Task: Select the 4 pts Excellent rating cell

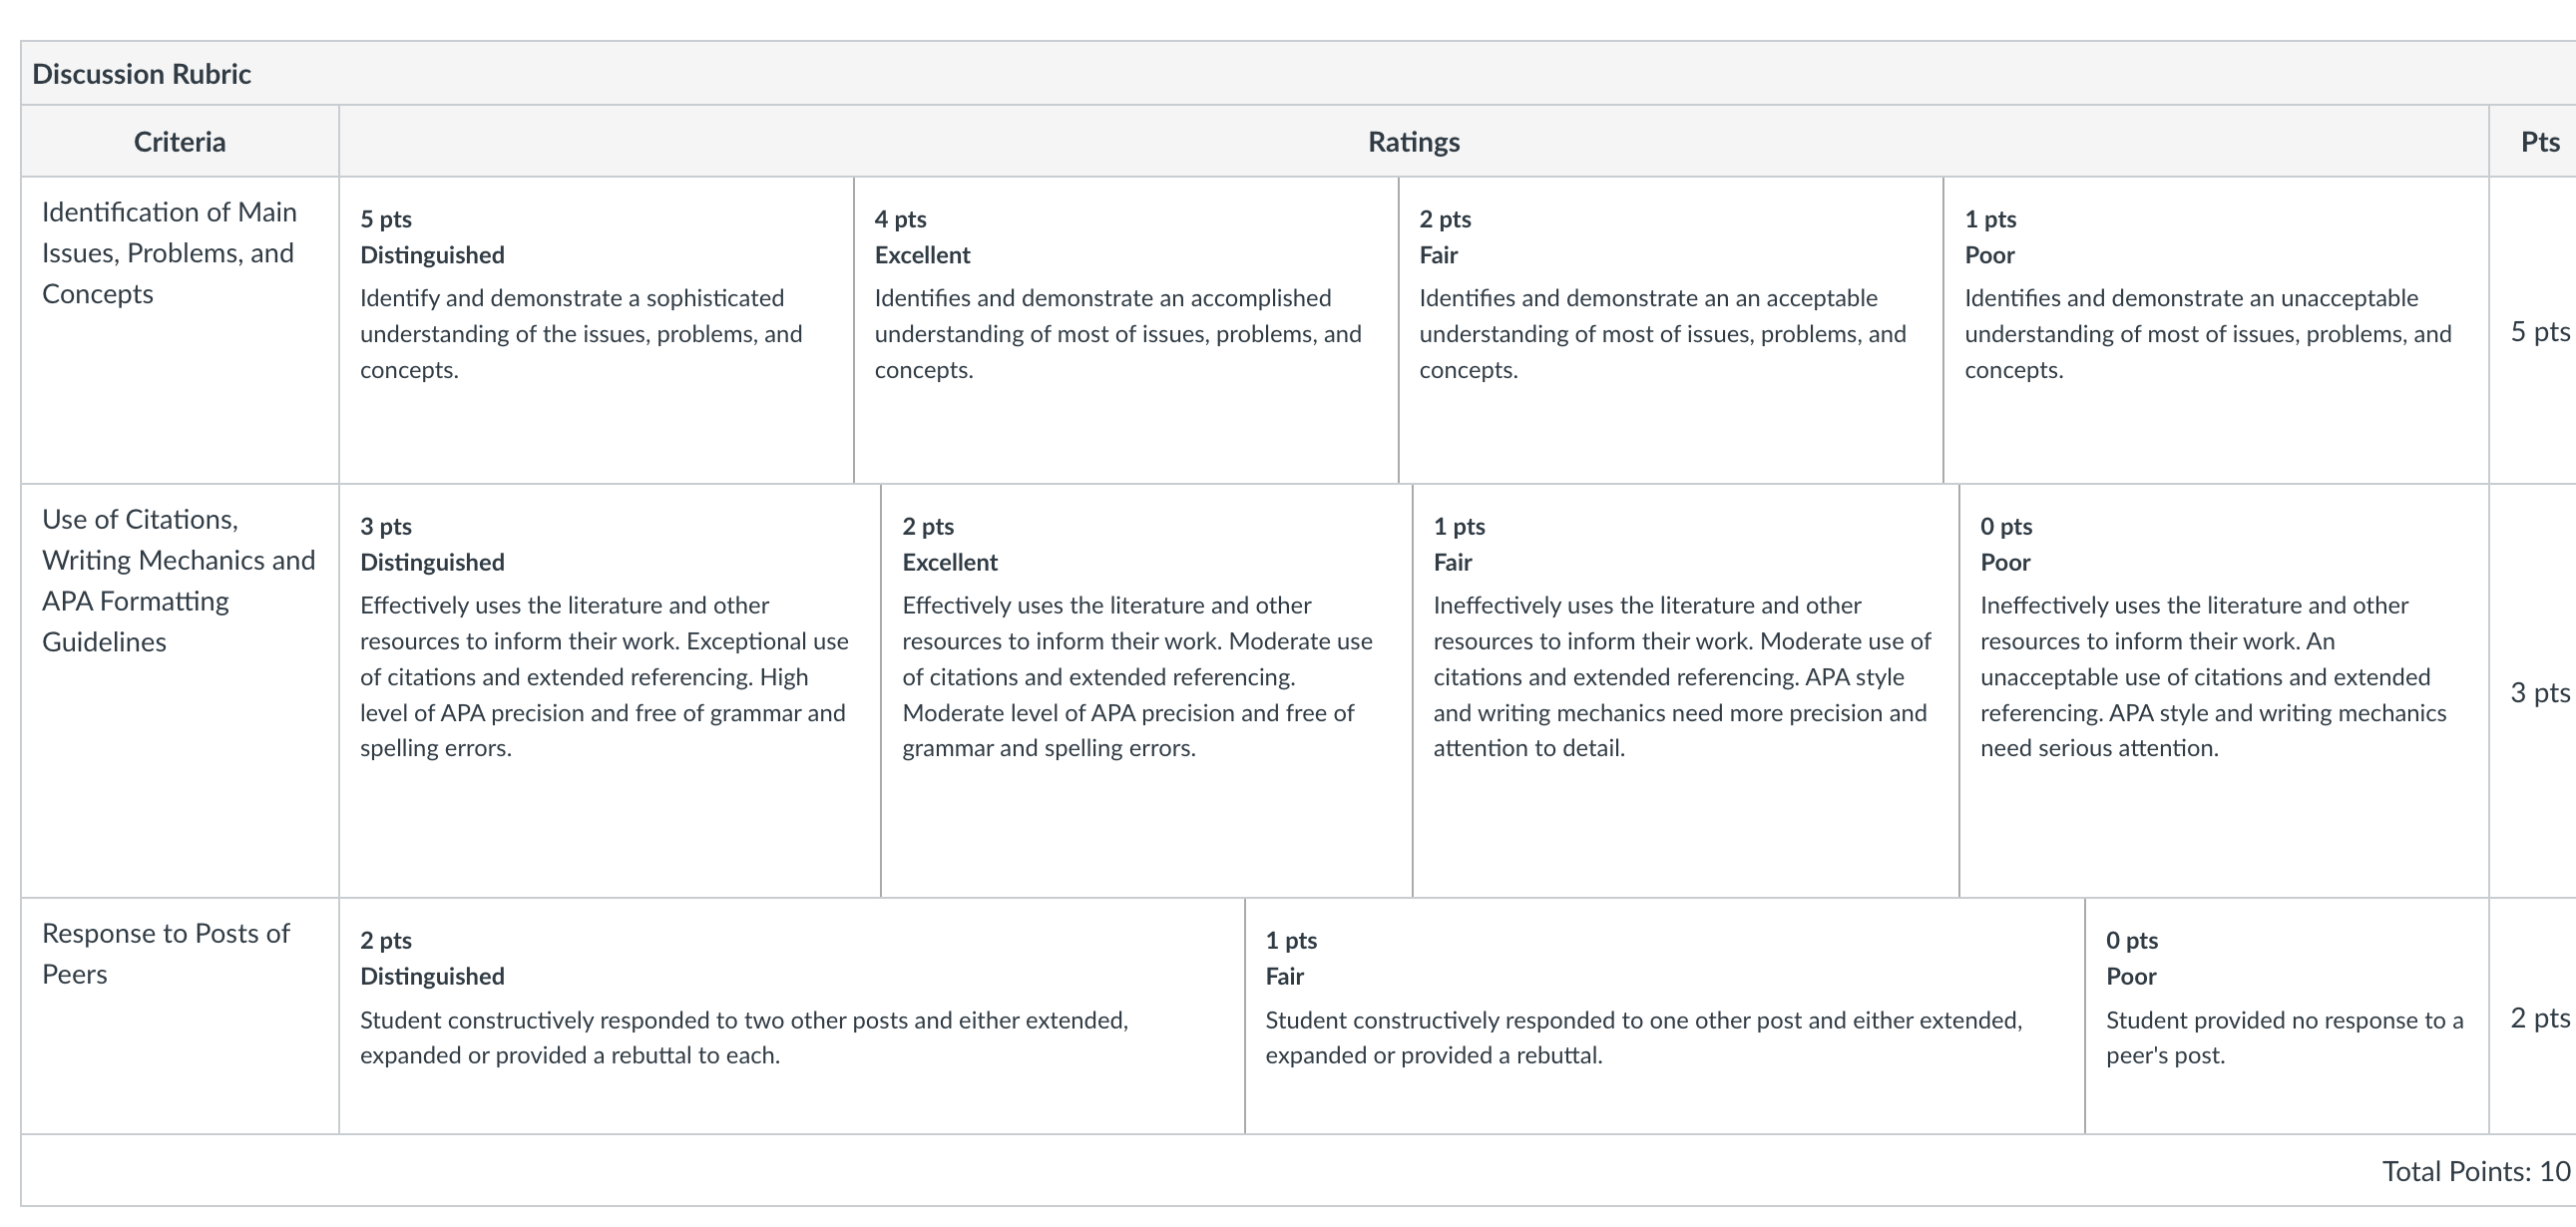Action: pos(1126,330)
